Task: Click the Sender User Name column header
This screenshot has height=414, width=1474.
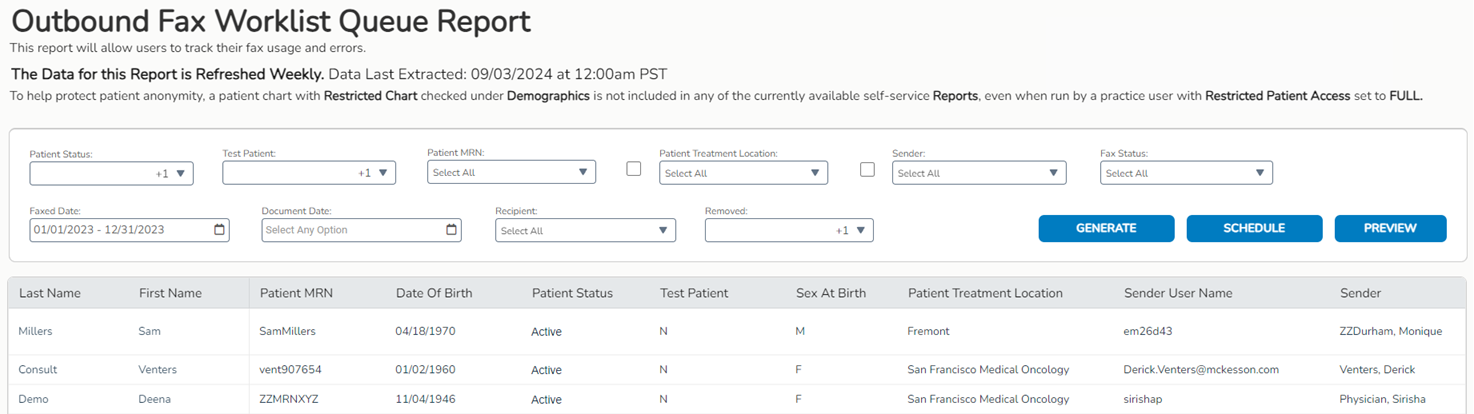Action: tap(1178, 293)
